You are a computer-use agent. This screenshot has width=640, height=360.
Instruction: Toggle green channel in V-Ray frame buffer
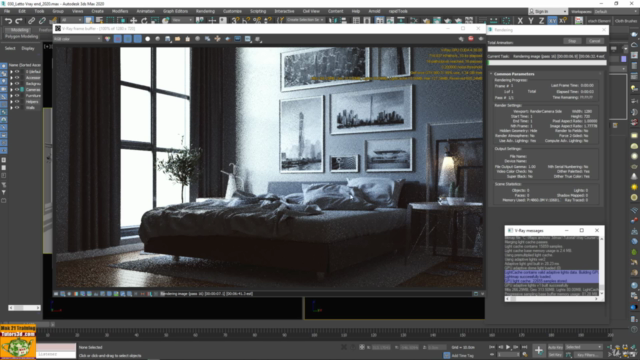point(127,39)
